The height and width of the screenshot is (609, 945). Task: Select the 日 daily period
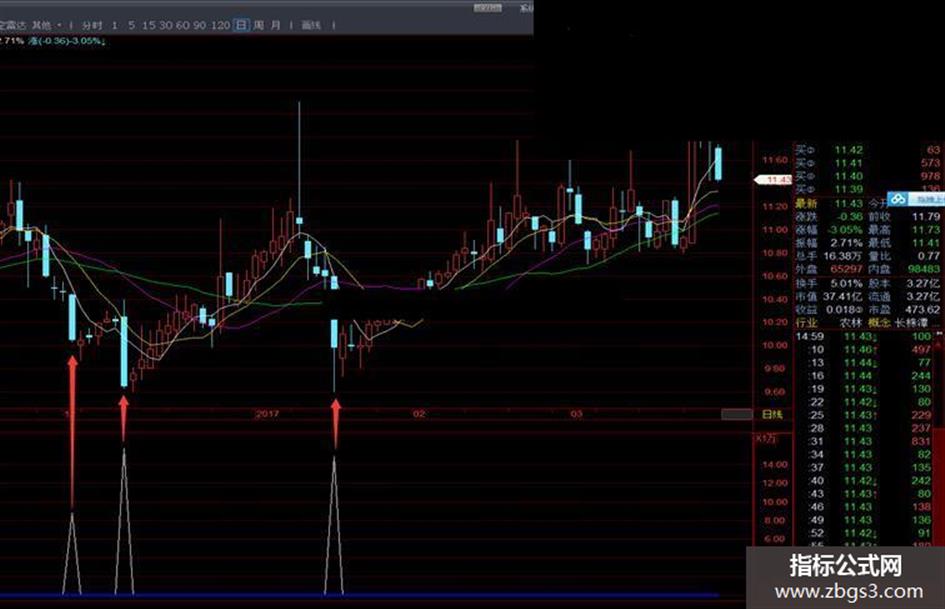[x=241, y=25]
